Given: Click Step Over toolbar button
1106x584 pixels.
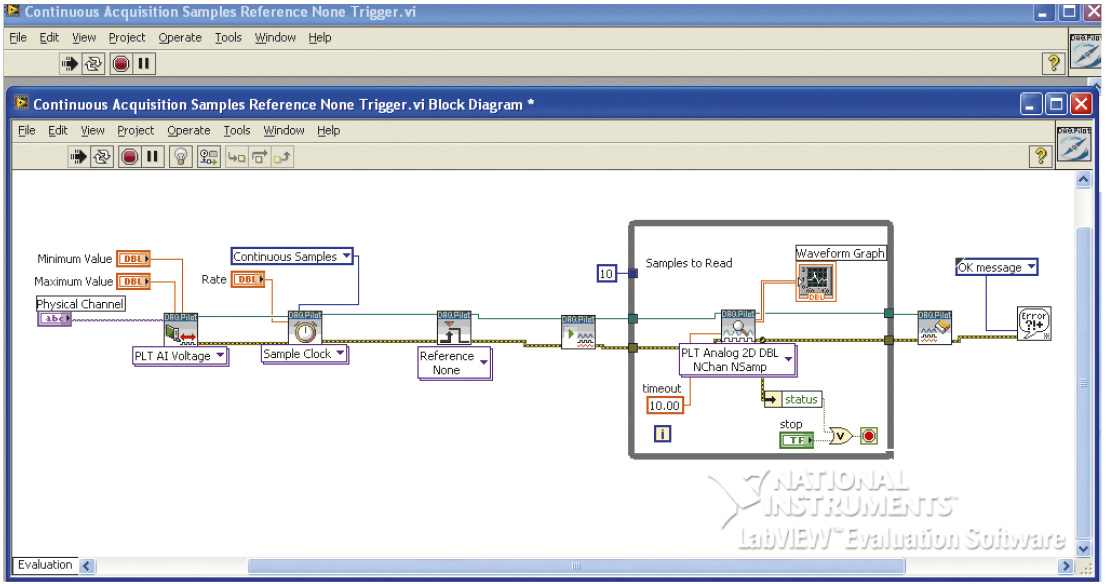Looking at the screenshot, I should click(260, 157).
